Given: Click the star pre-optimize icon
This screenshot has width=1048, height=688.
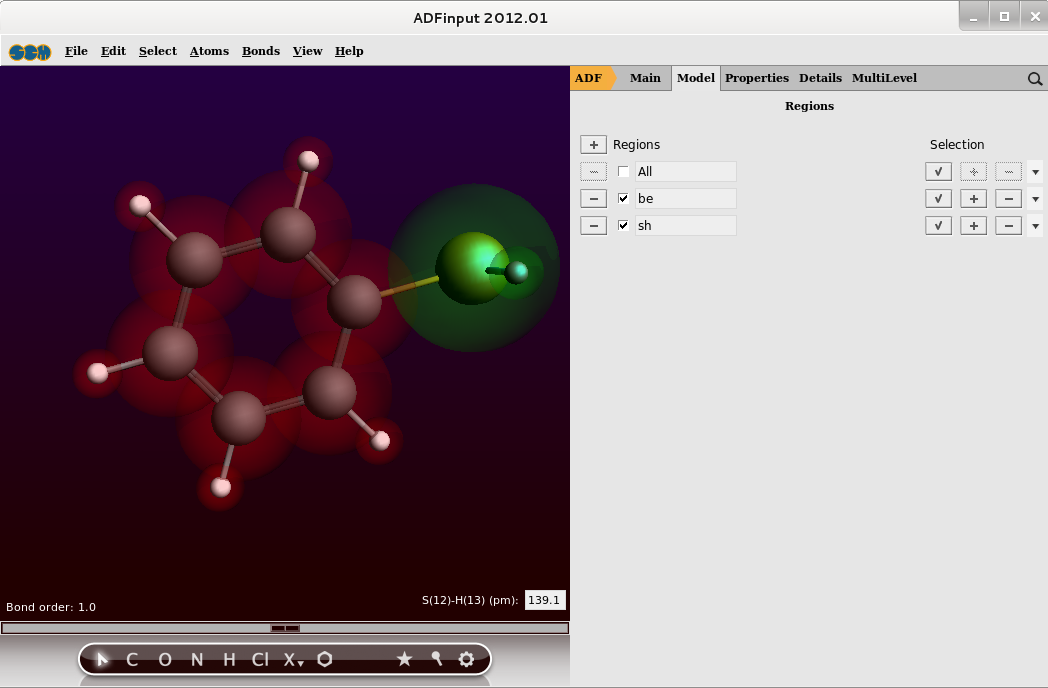Looking at the screenshot, I should coord(404,659).
